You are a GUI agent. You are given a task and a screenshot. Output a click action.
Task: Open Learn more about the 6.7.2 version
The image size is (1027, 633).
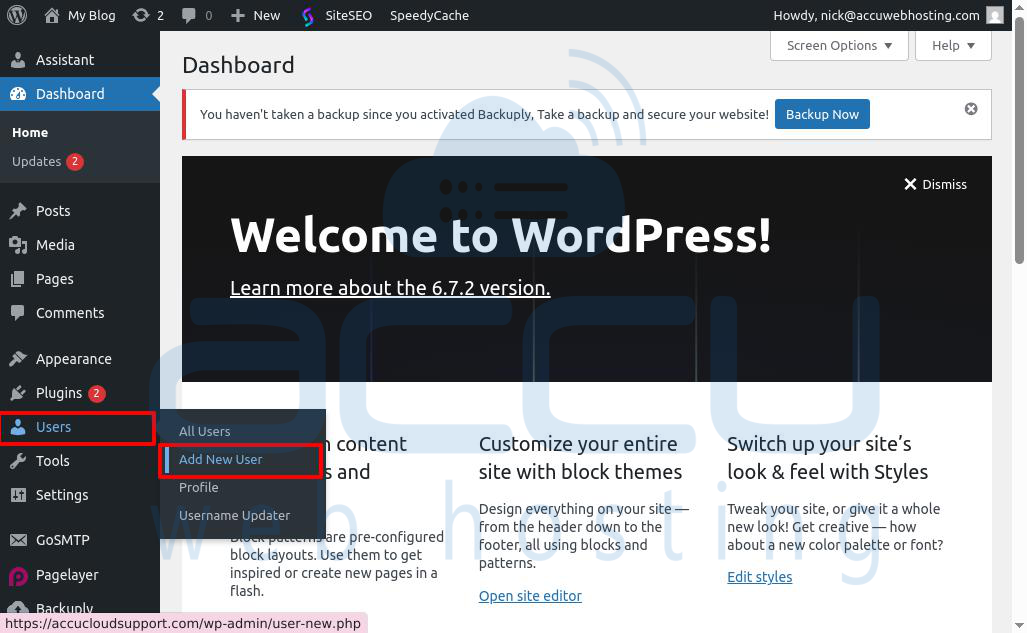pos(390,288)
